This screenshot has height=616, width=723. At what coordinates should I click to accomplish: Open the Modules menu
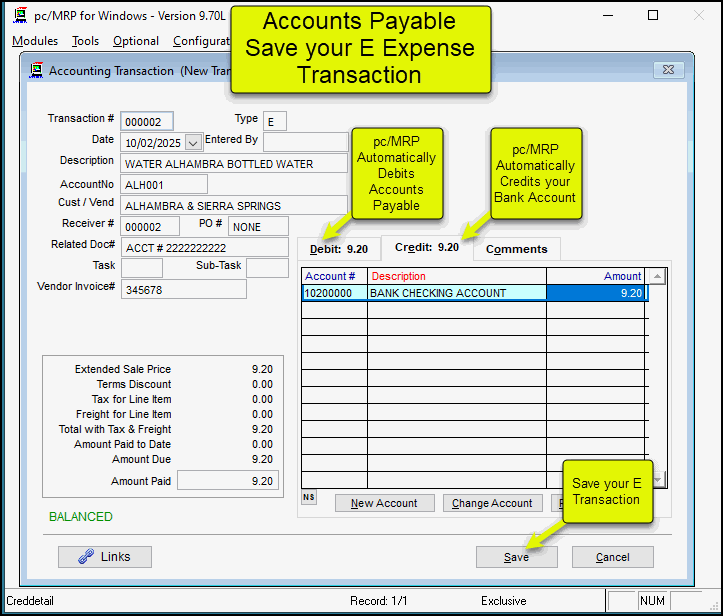click(x=35, y=41)
